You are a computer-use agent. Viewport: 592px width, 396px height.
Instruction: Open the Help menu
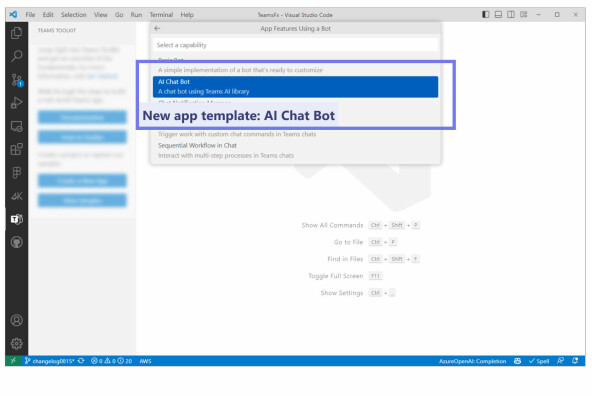pyautogui.click(x=187, y=14)
